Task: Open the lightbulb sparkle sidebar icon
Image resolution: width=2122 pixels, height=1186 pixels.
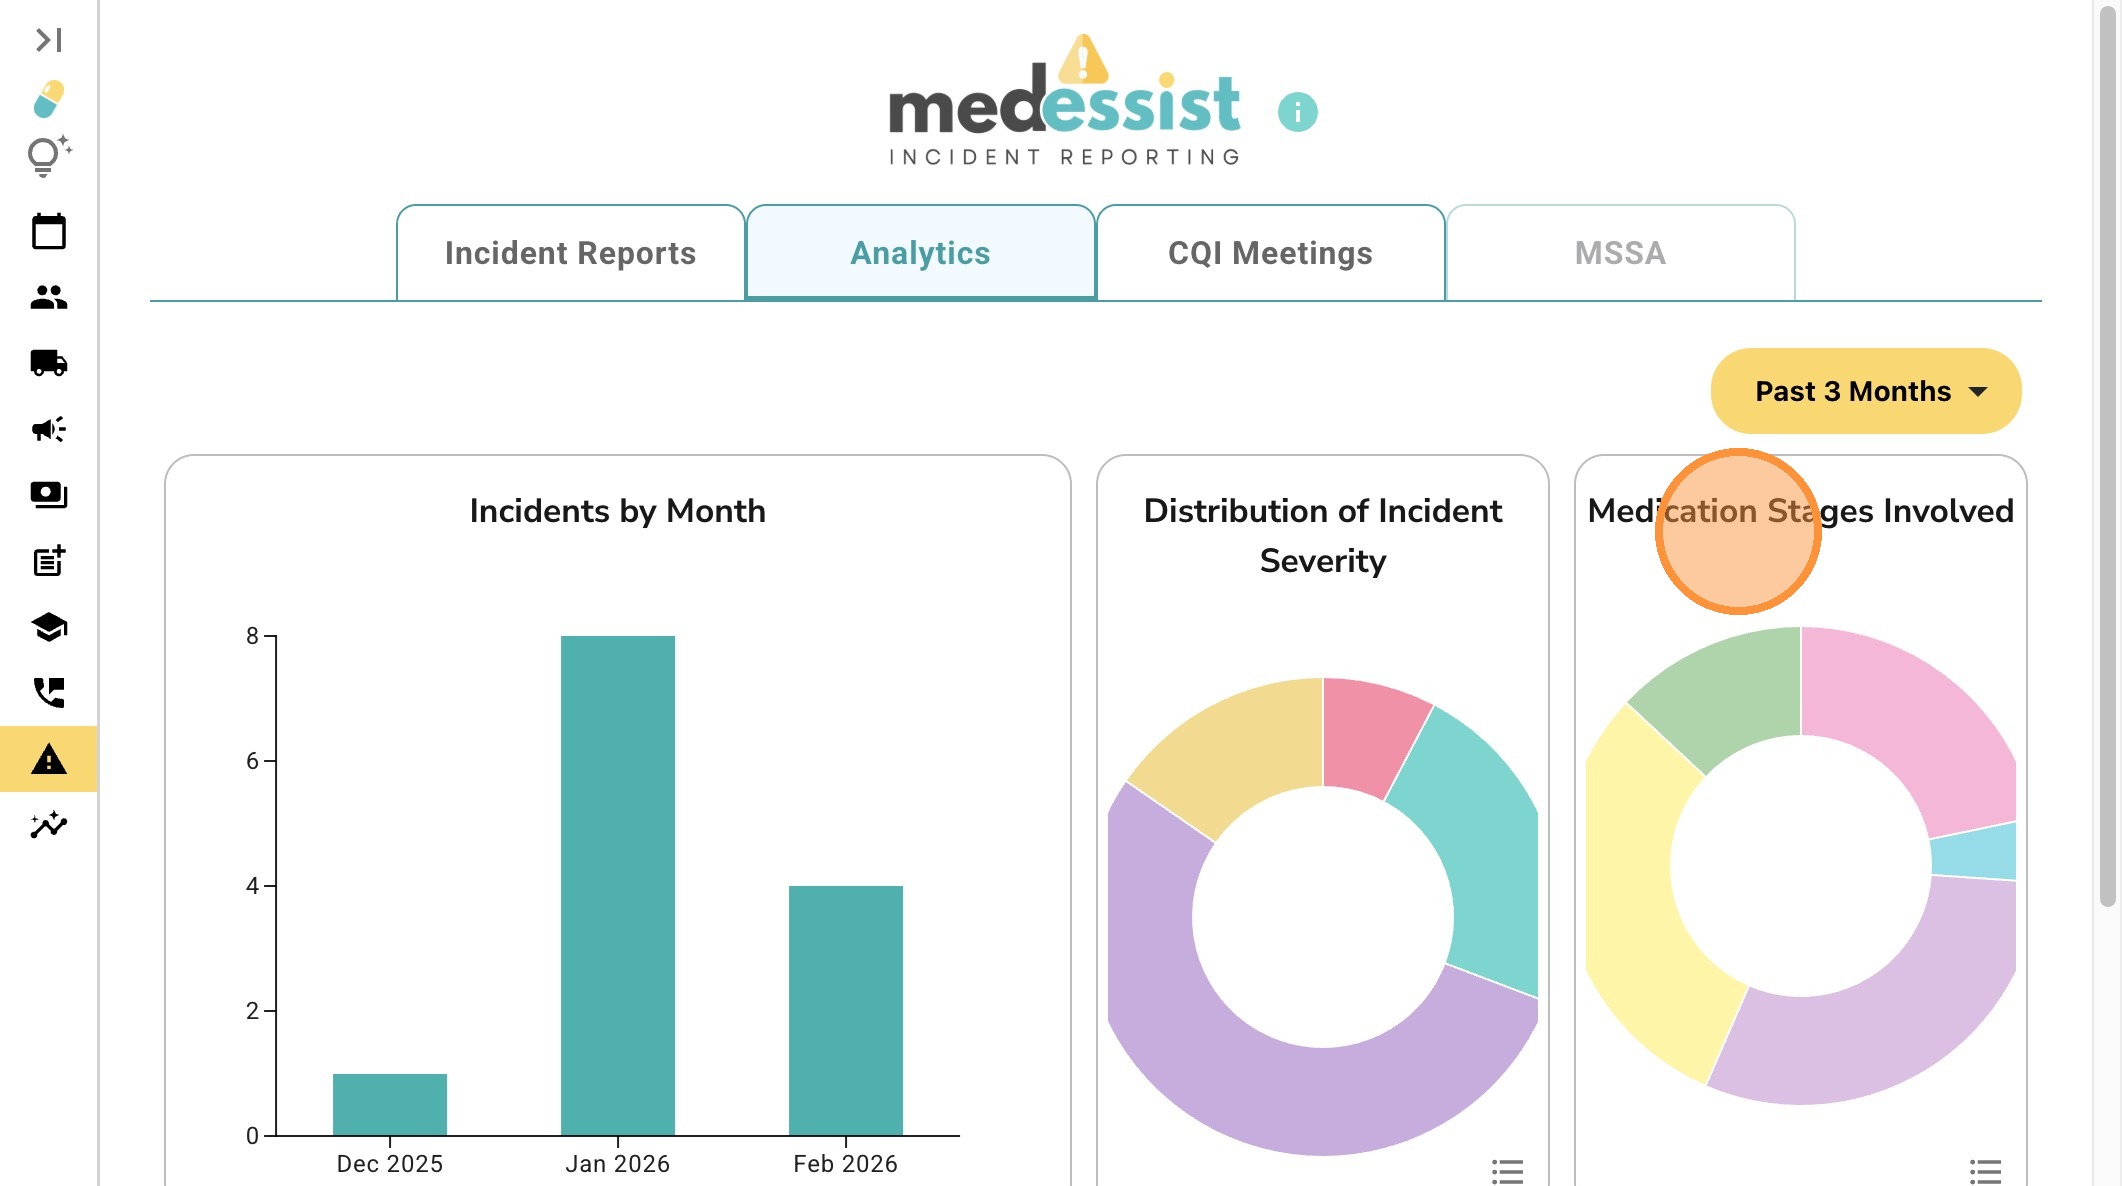Action: tap(48, 156)
